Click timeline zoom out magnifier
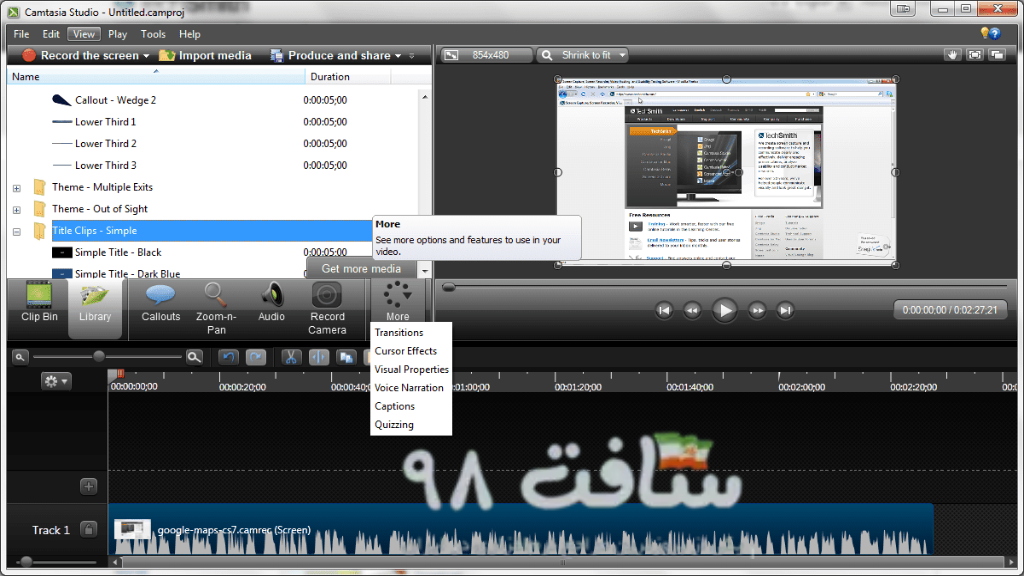Image resolution: width=1024 pixels, height=576 pixels. click(x=20, y=357)
